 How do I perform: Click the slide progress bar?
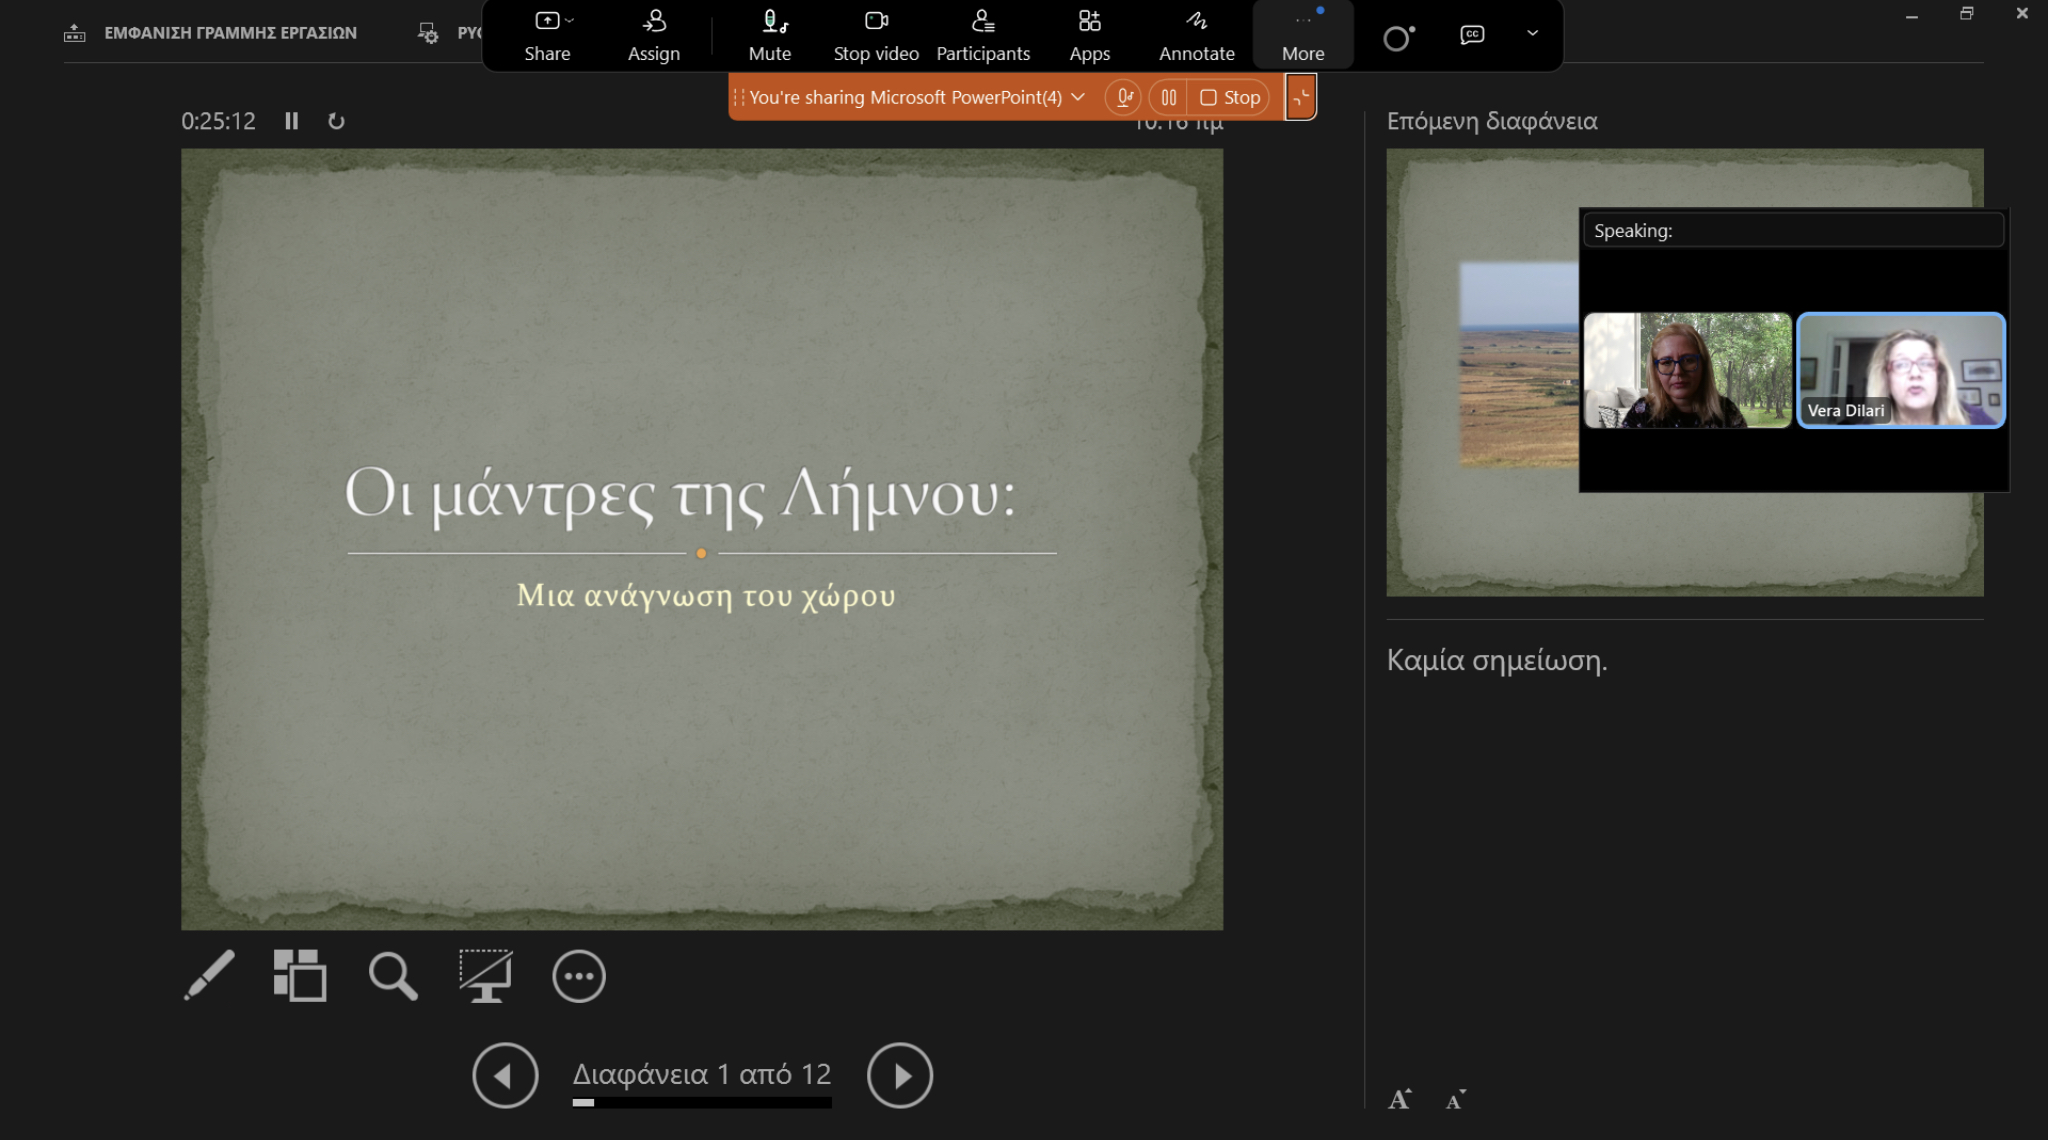(701, 1103)
